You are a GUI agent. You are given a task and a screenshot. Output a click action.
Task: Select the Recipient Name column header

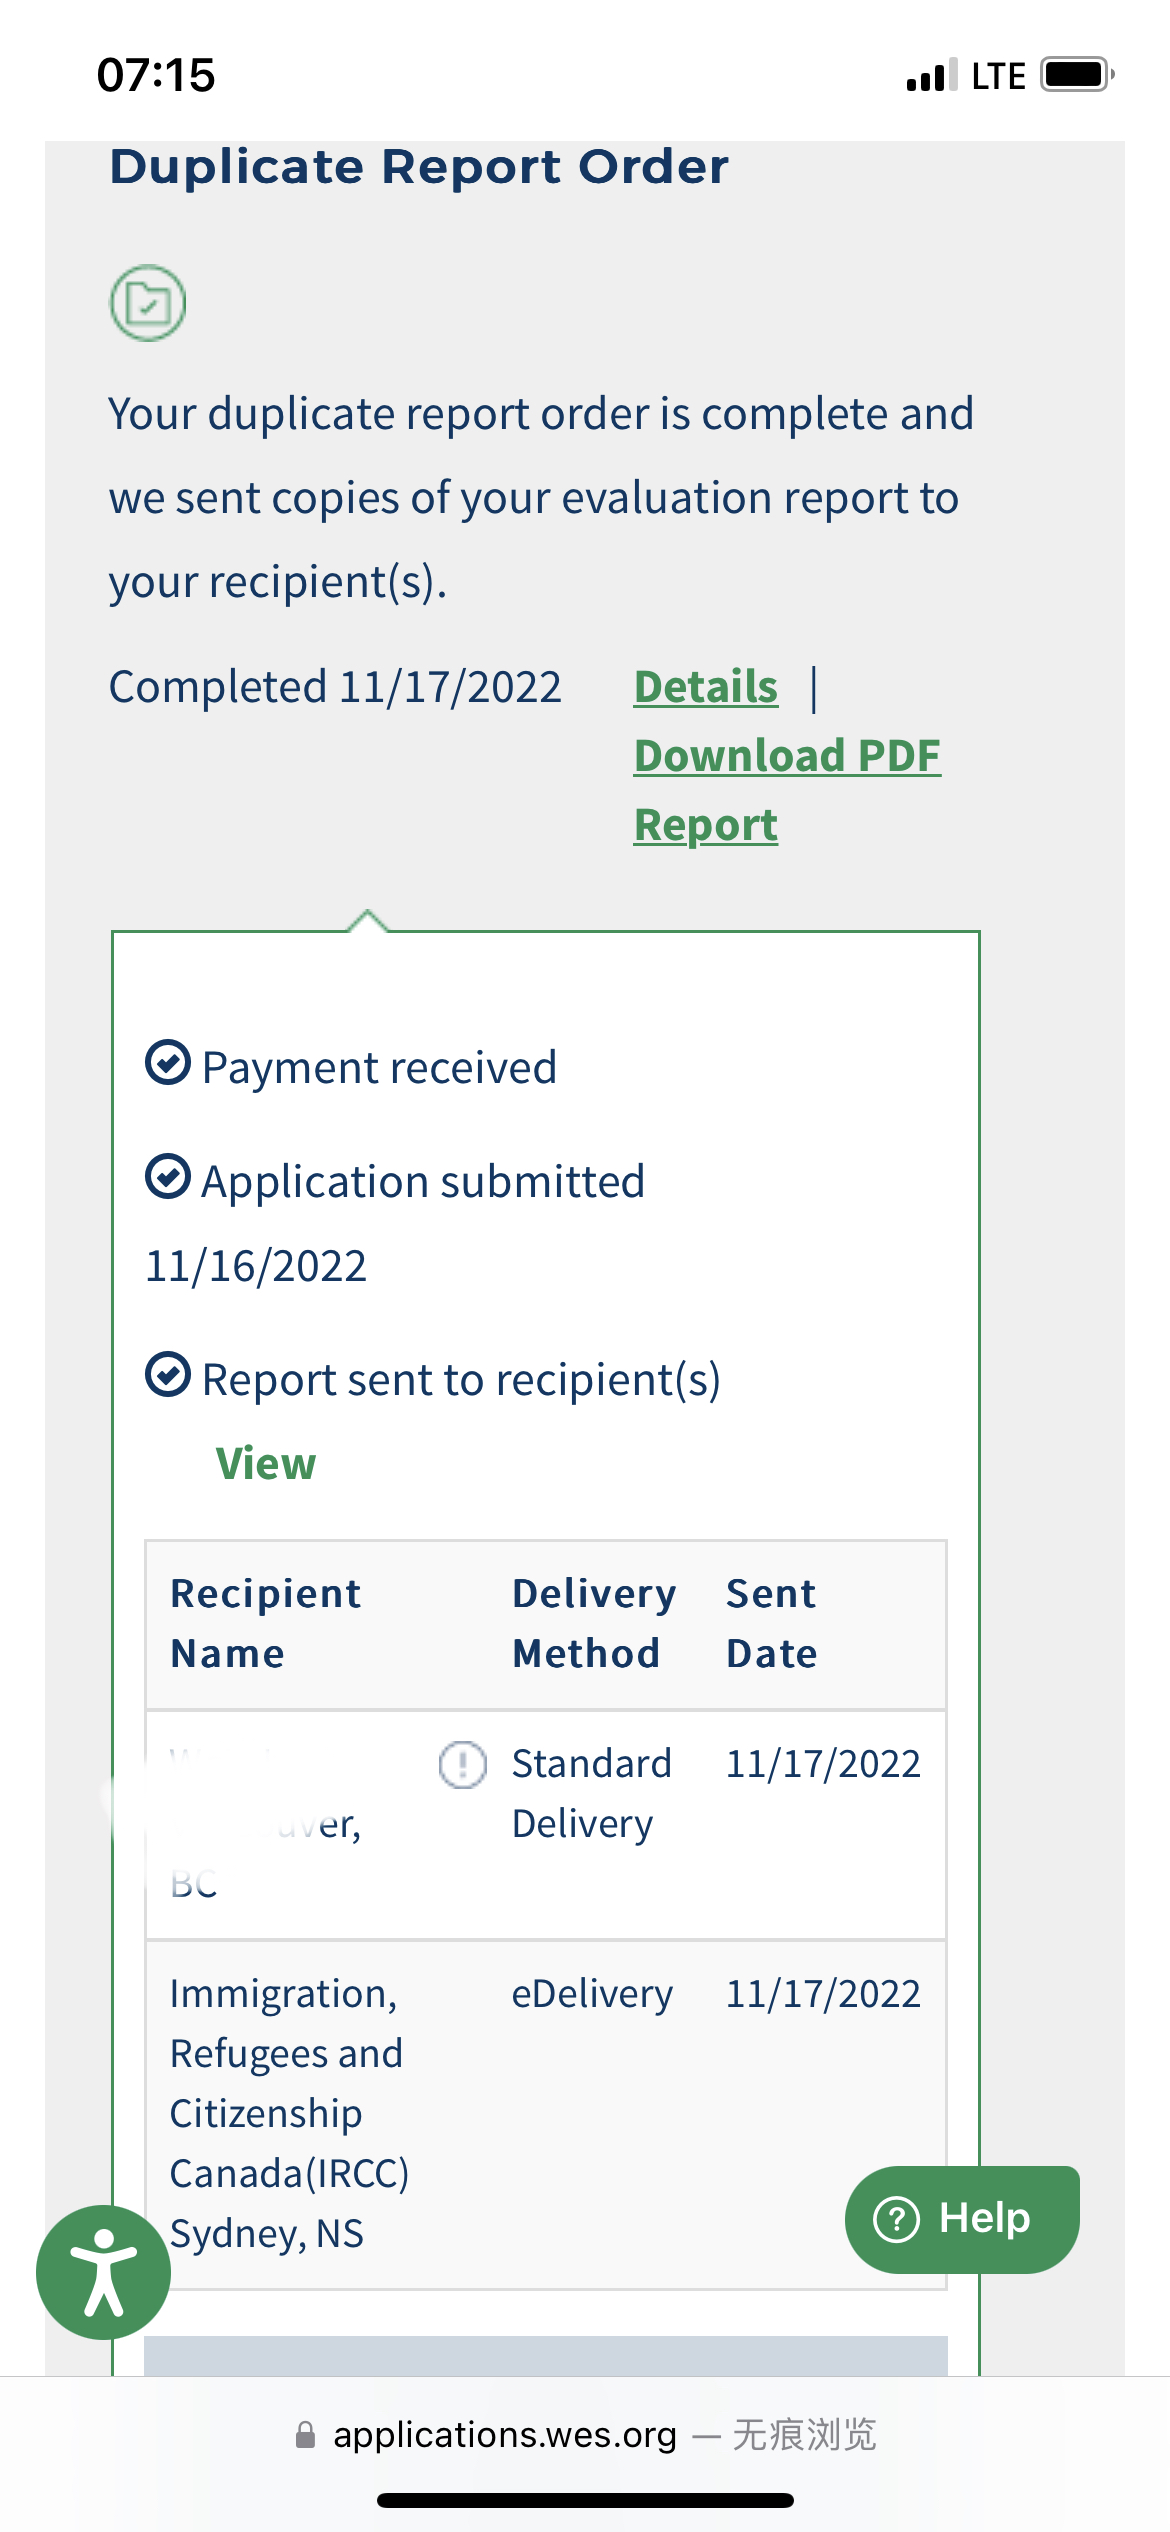click(266, 1623)
